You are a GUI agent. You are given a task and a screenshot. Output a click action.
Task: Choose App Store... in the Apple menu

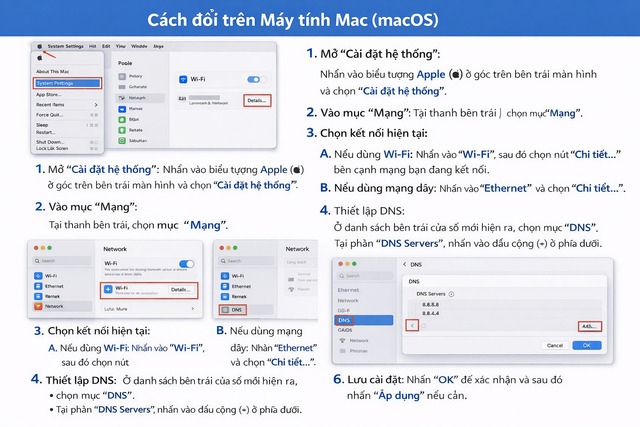click(x=49, y=94)
